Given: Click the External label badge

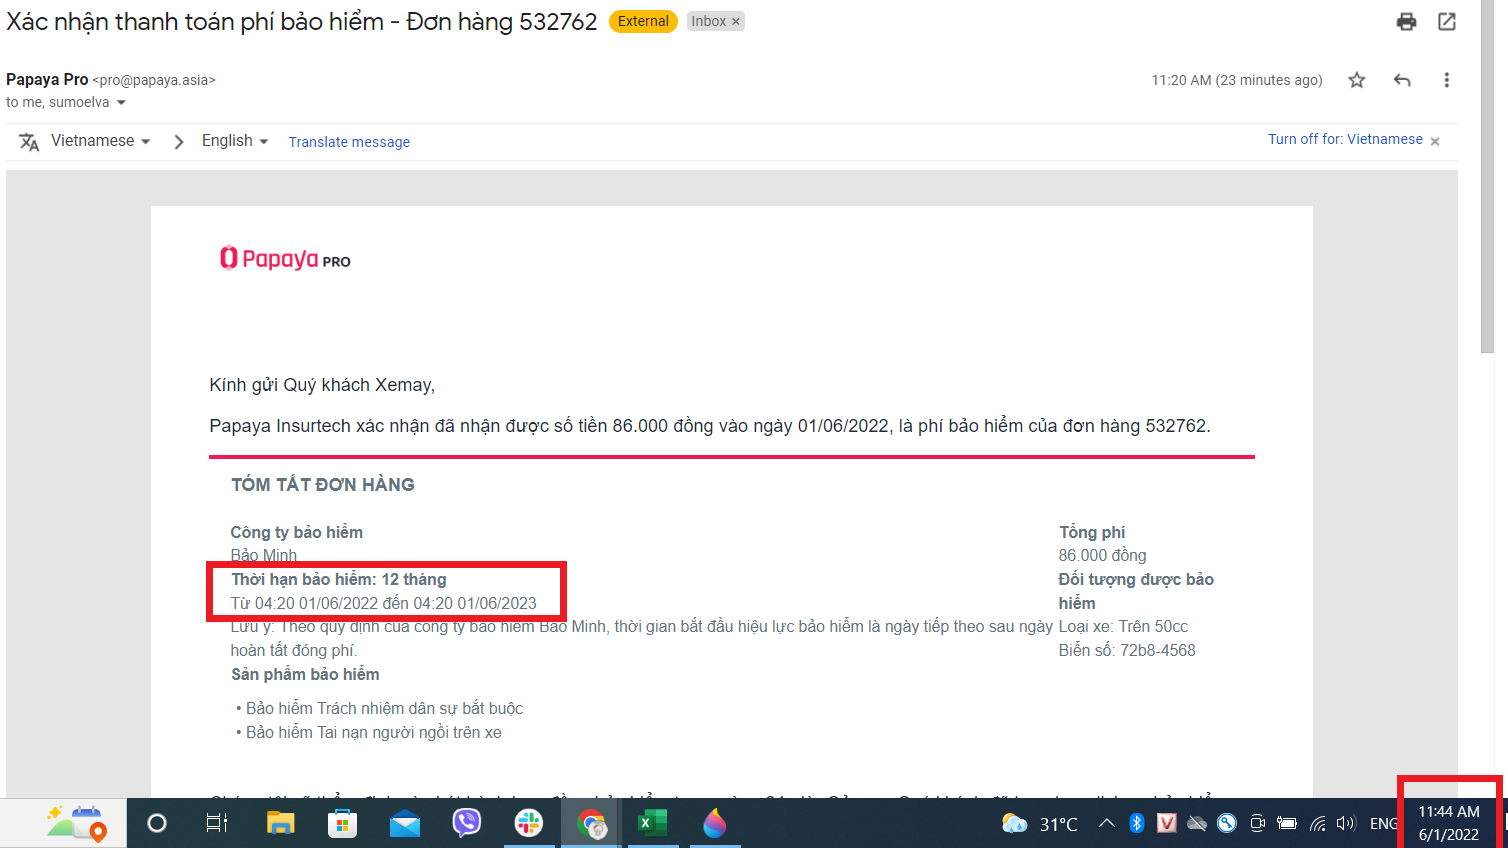Looking at the screenshot, I should click(643, 21).
